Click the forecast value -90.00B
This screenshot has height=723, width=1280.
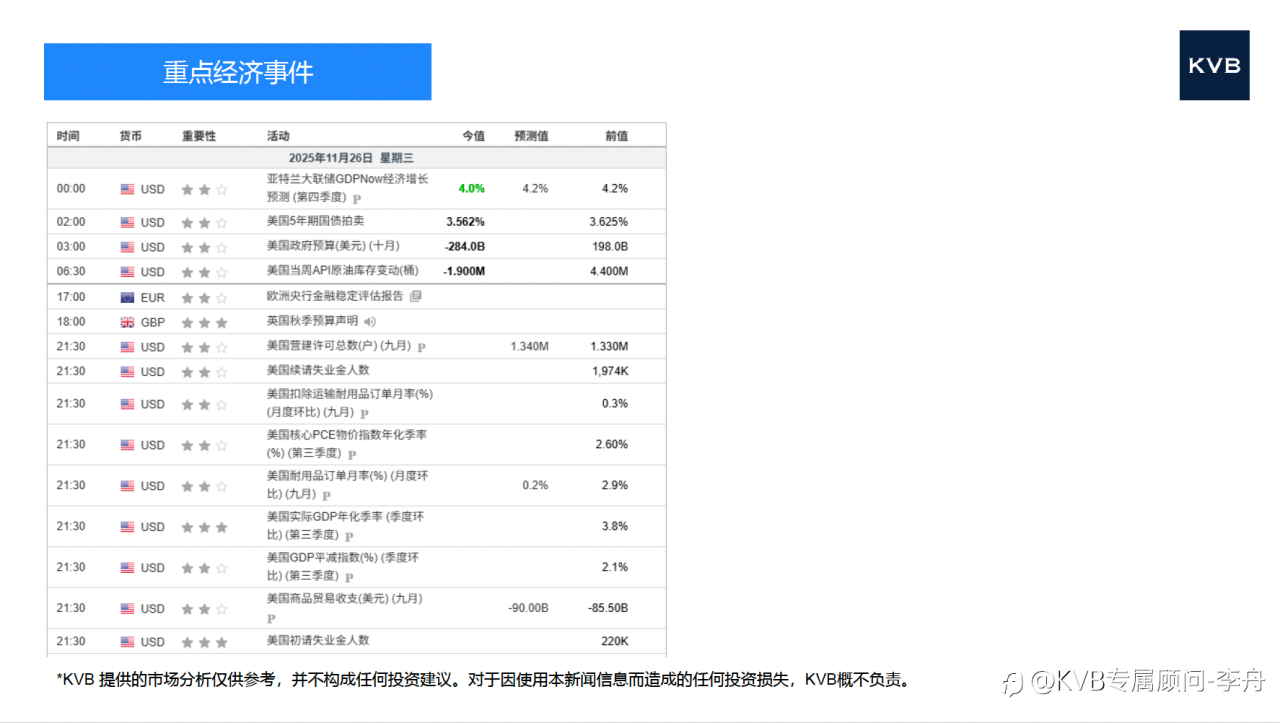click(x=528, y=608)
